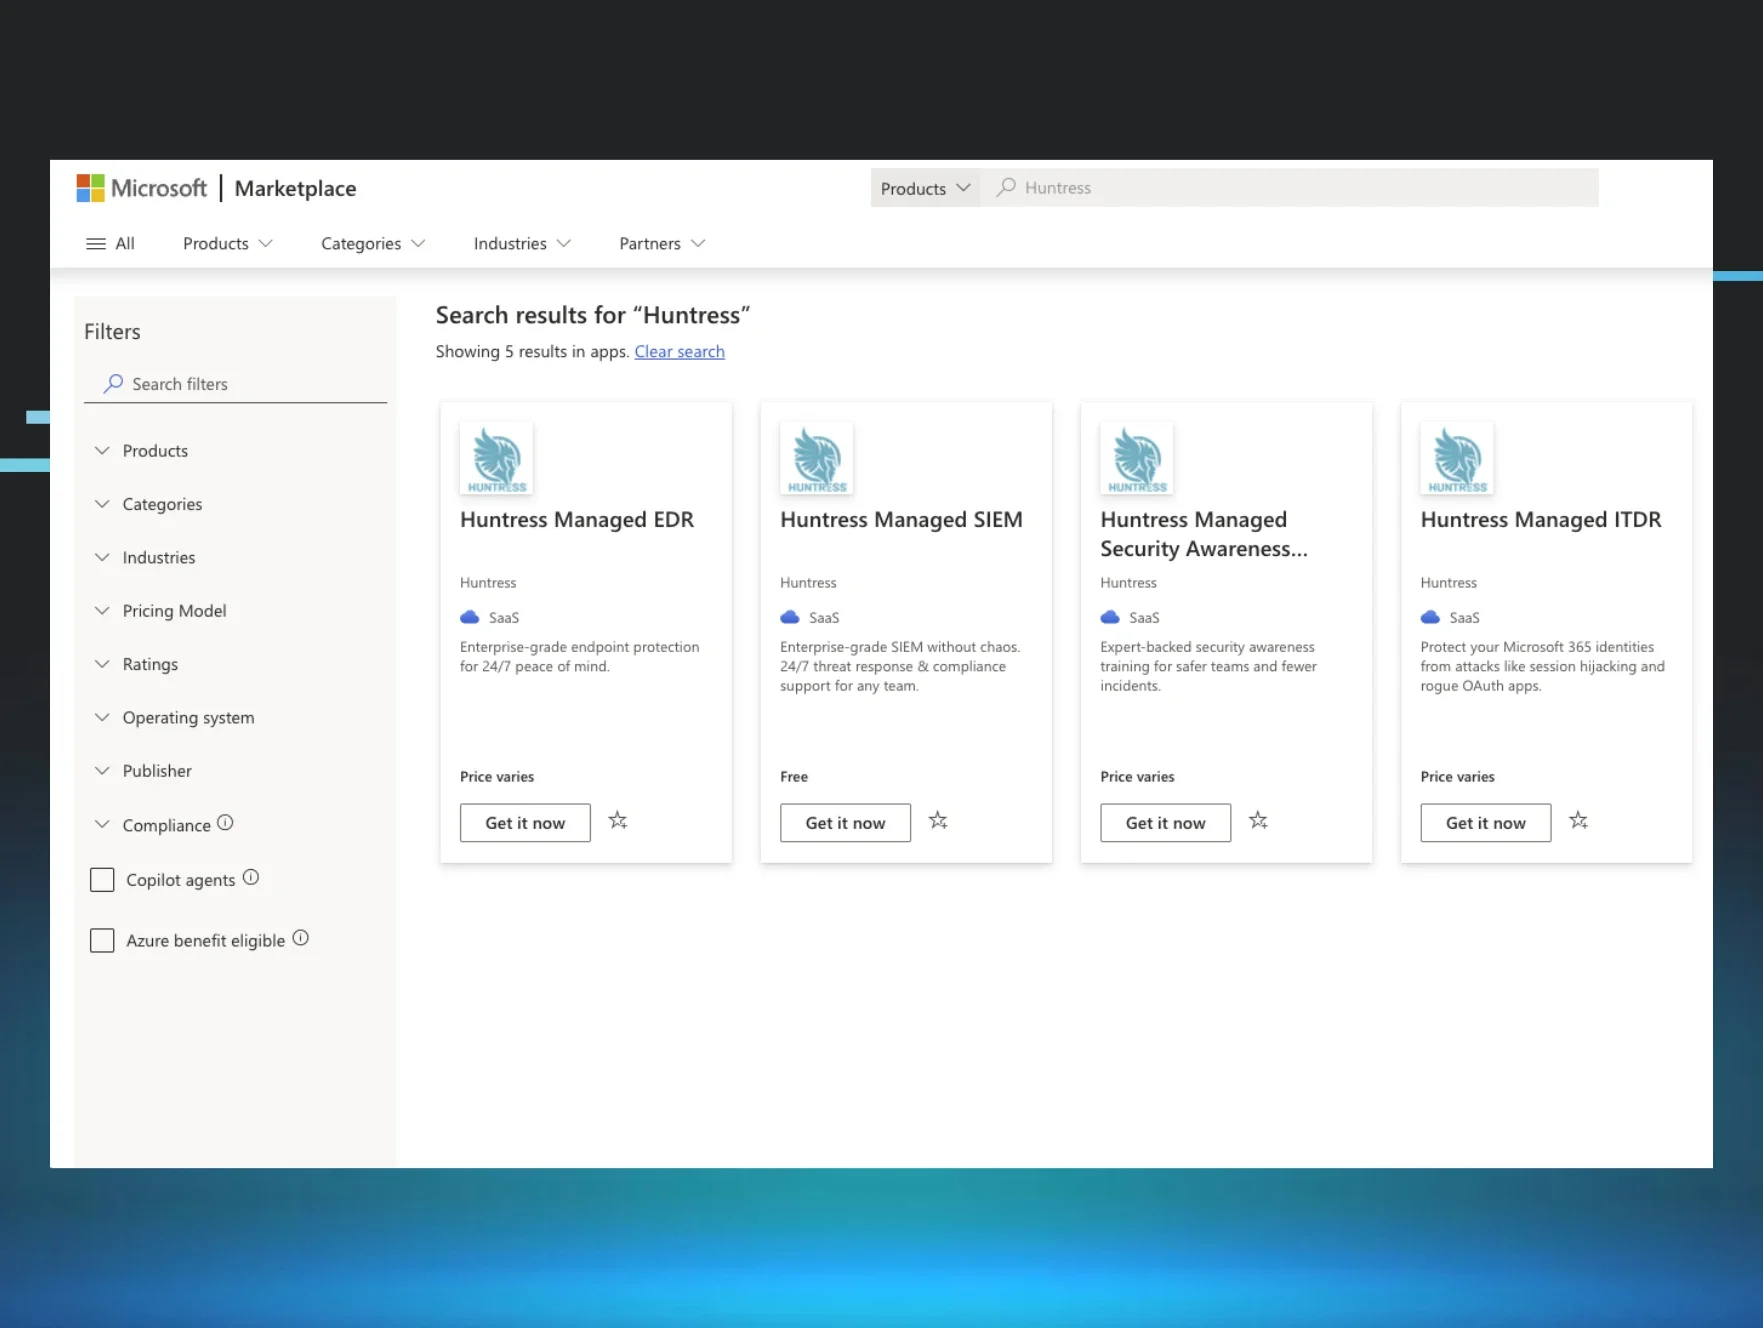Save Huntress Managed Security Awareness via star

[x=1258, y=821]
